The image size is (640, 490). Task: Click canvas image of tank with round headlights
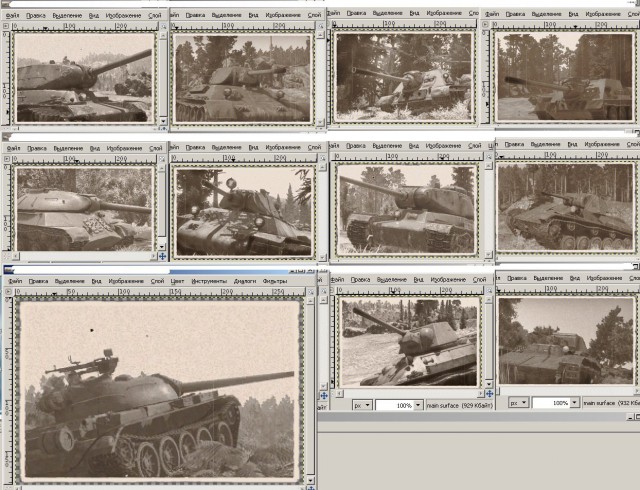243,211
